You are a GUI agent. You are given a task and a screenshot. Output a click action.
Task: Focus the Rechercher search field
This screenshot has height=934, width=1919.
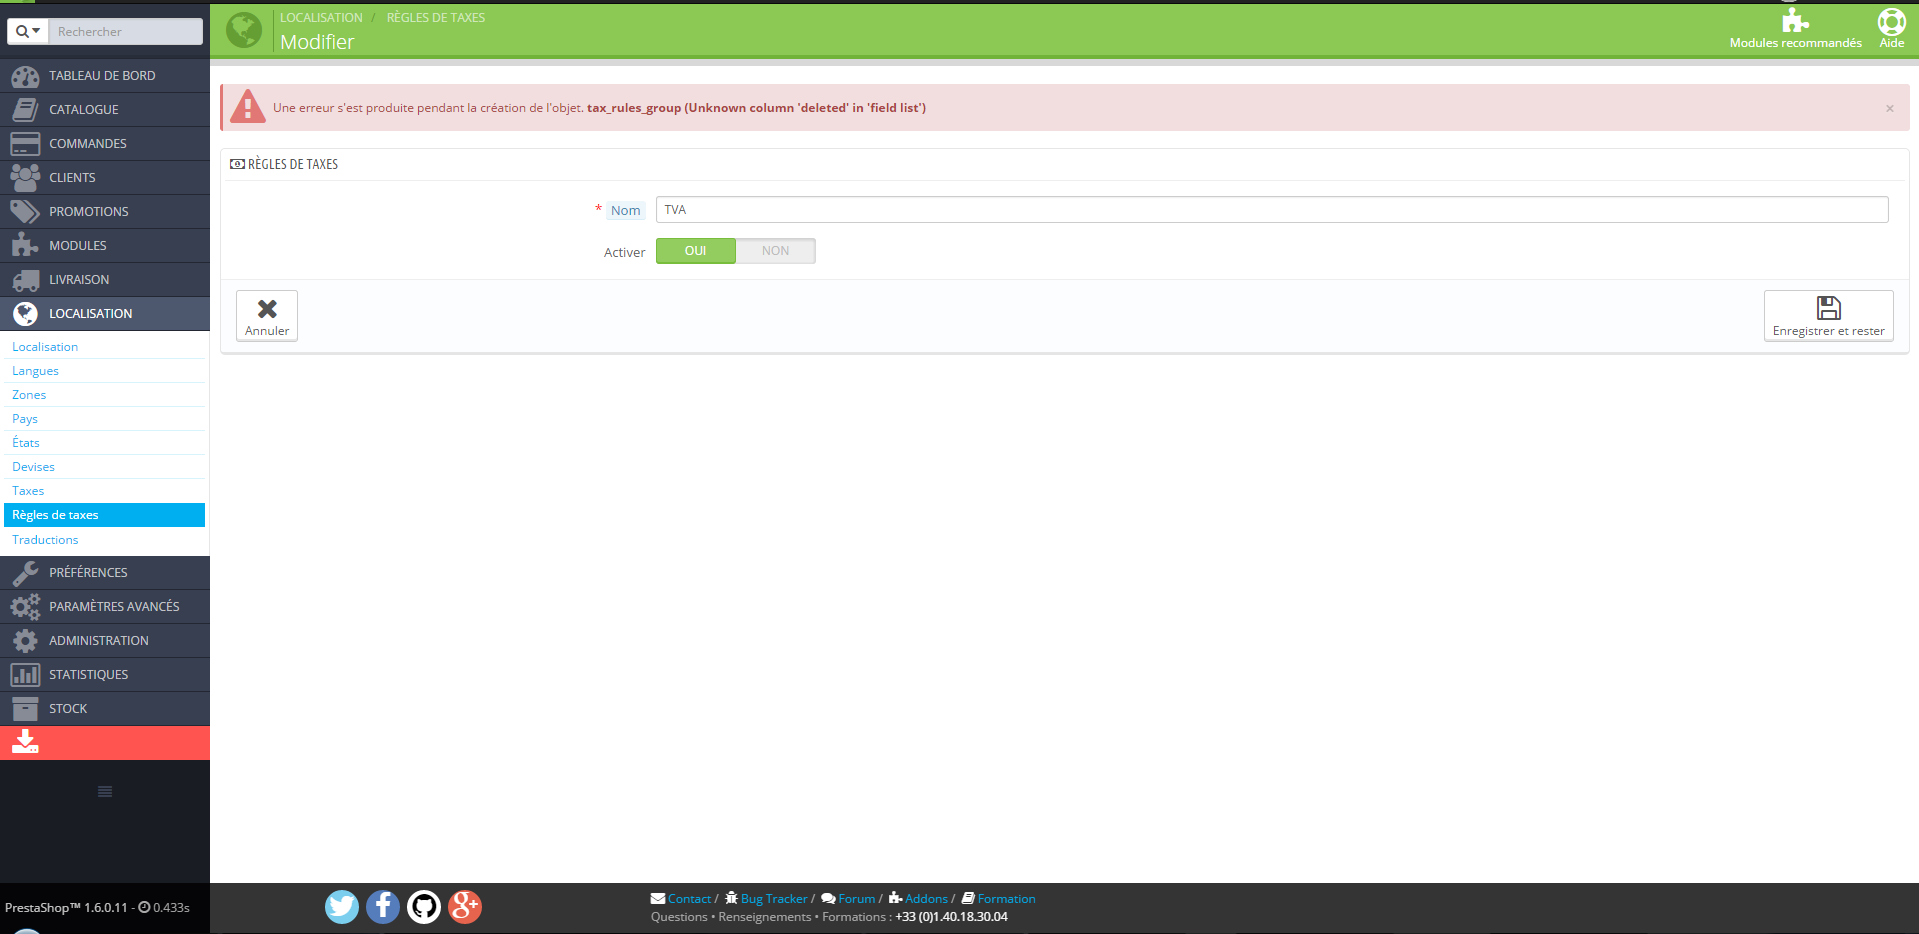[x=125, y=32]
